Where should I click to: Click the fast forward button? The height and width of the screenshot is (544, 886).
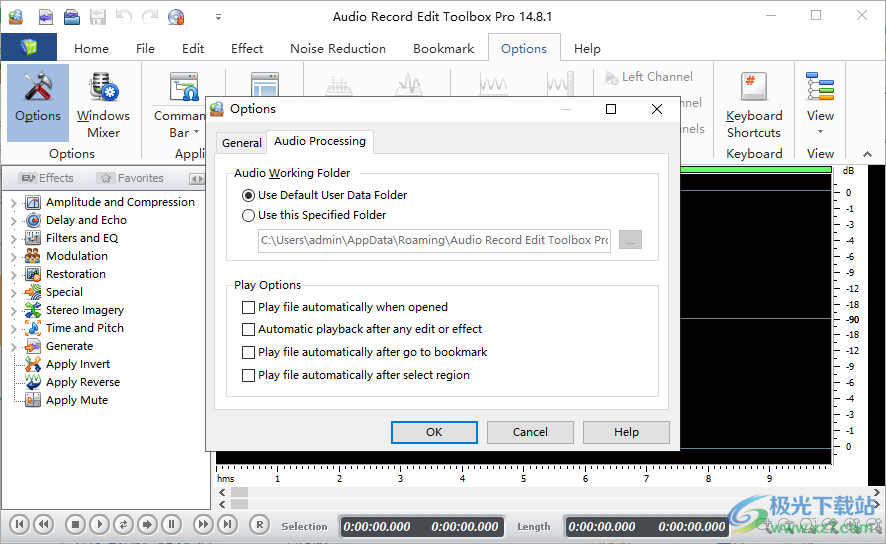(x=203, y=525)
